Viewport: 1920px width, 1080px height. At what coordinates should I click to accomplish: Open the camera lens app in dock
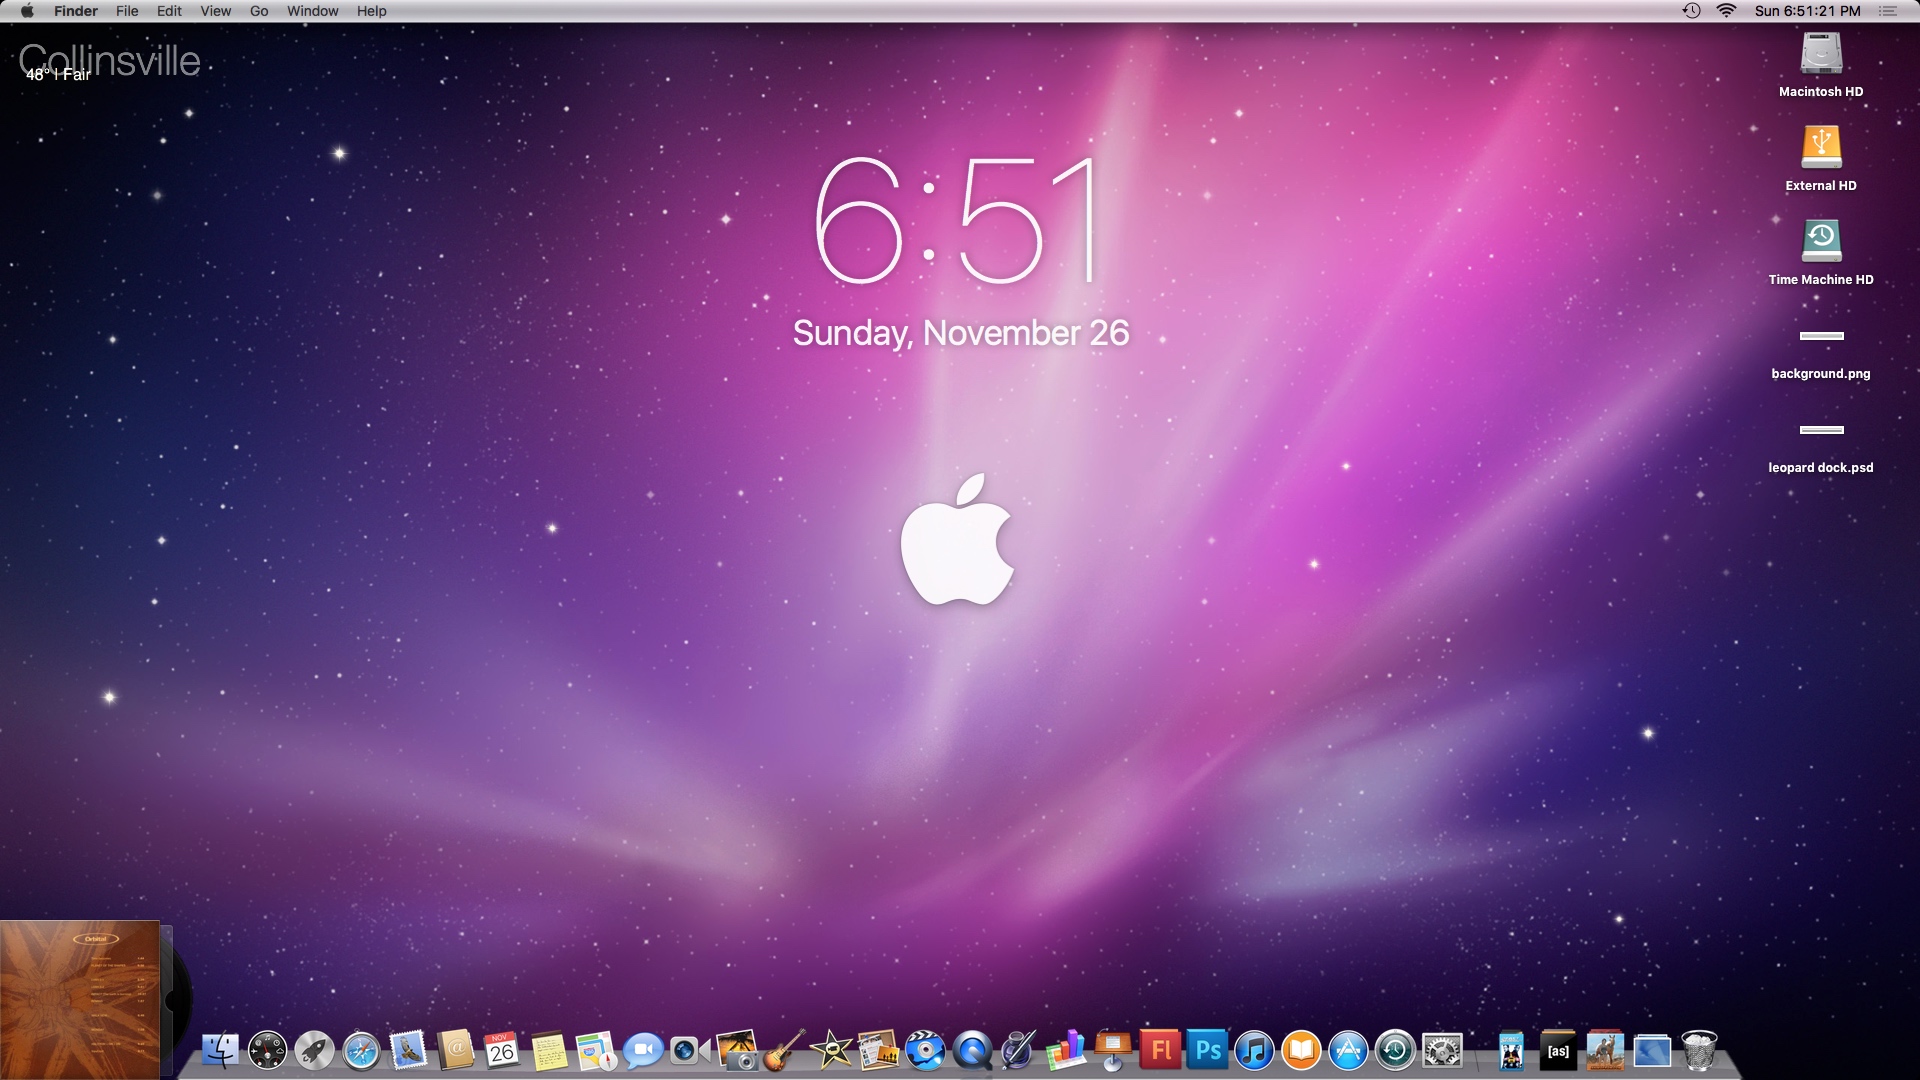(690, 1051)
